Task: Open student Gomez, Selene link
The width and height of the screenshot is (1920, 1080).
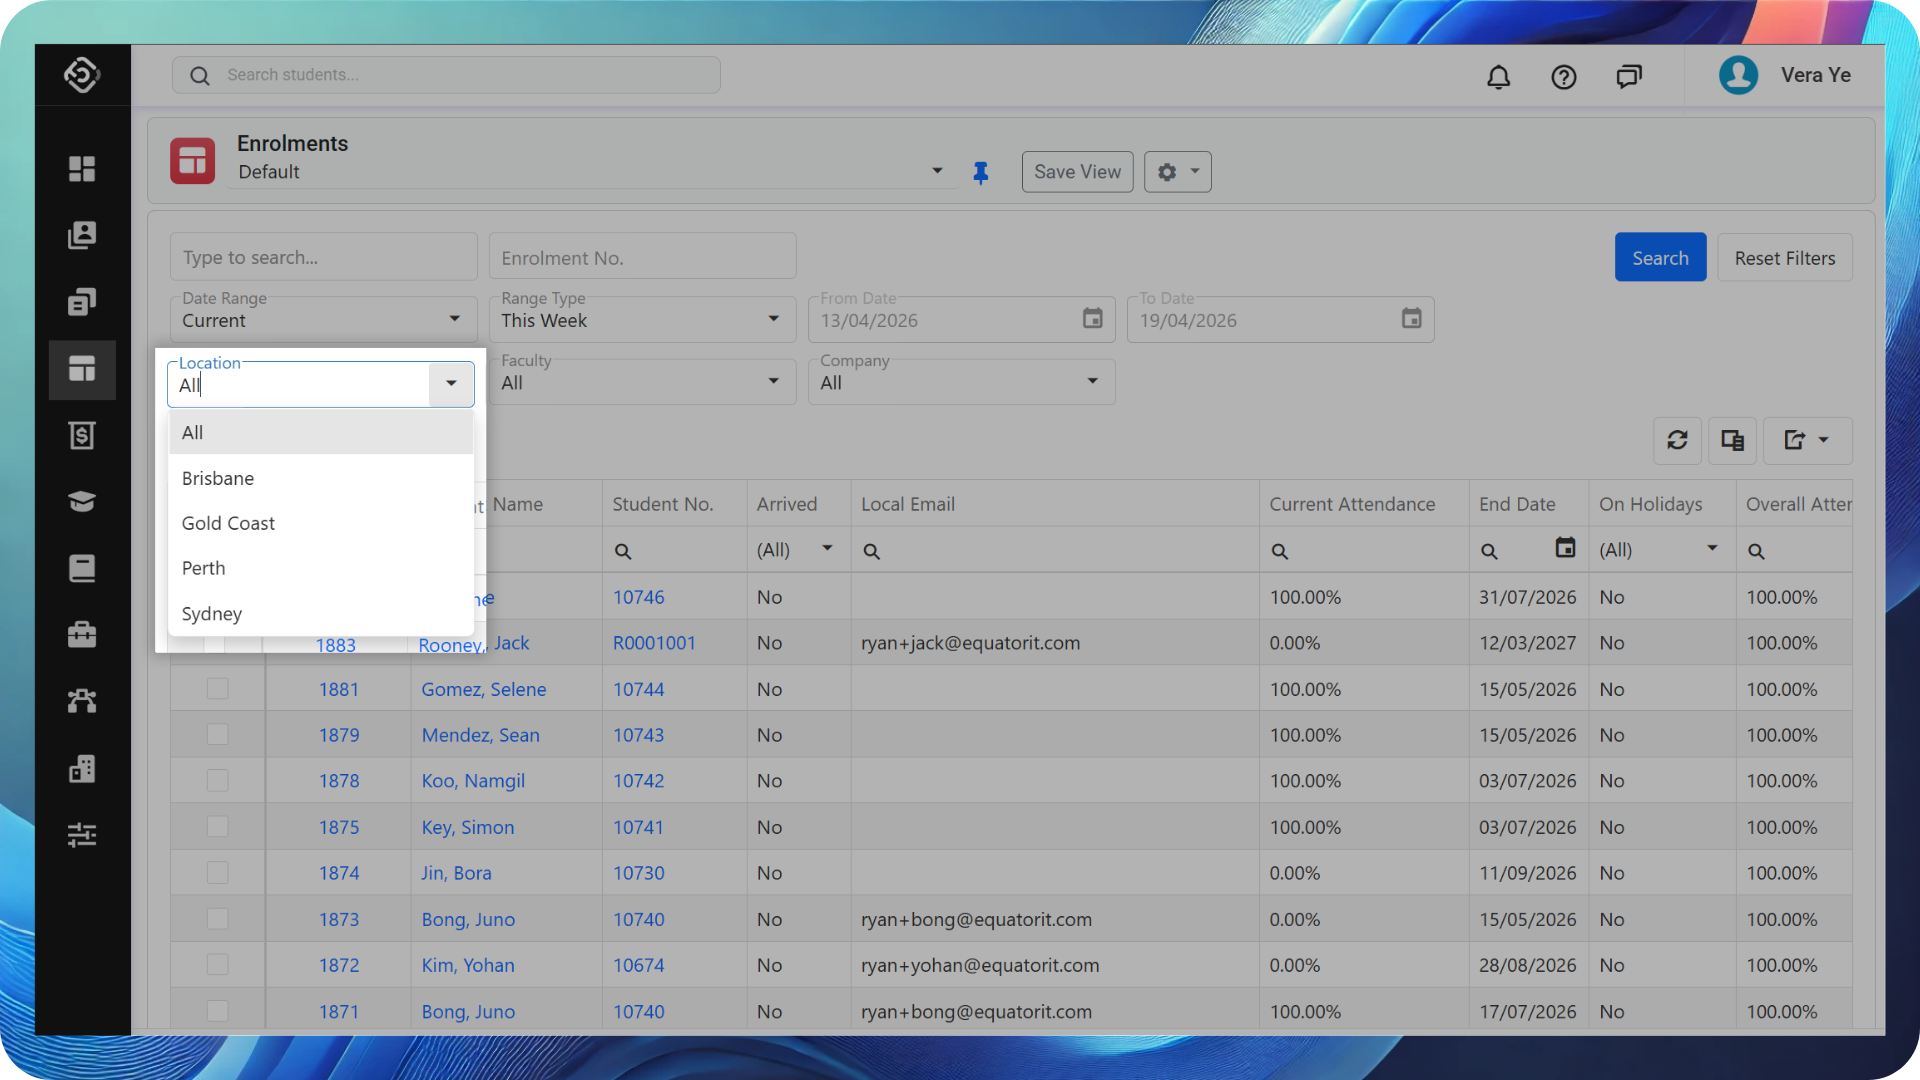Action: point(483,689)
